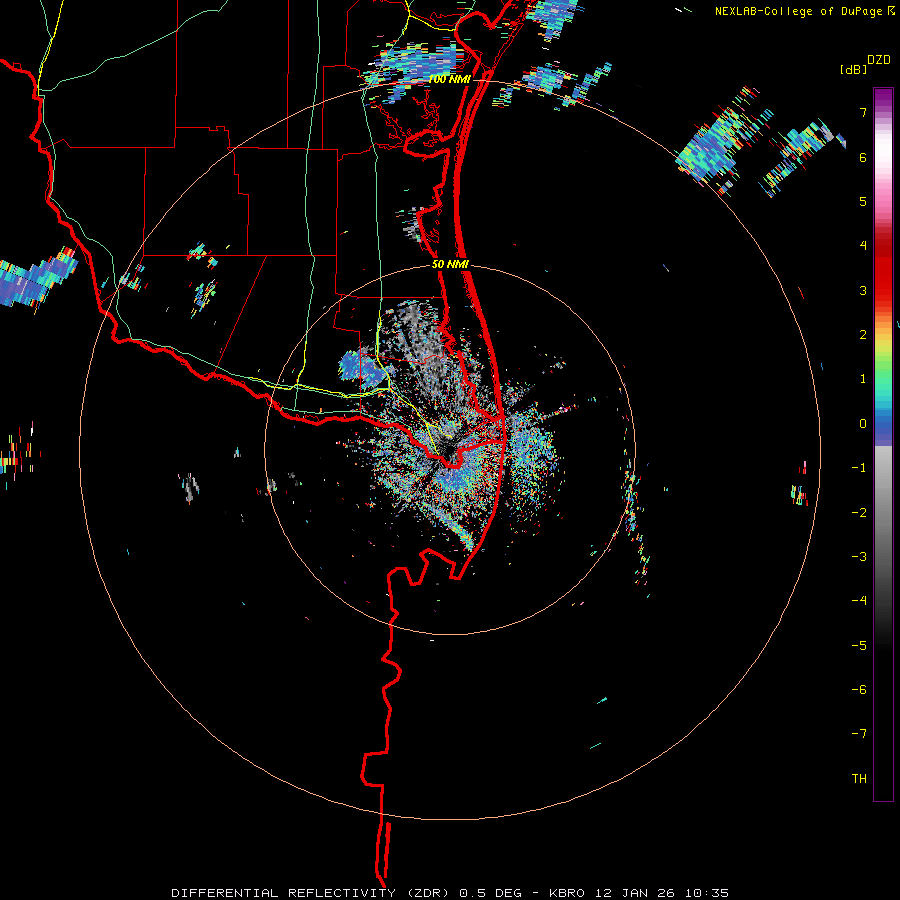The image size is (900, 900).
Task: Click the -2 dB tick label
Action: click(x=859, y=513)
